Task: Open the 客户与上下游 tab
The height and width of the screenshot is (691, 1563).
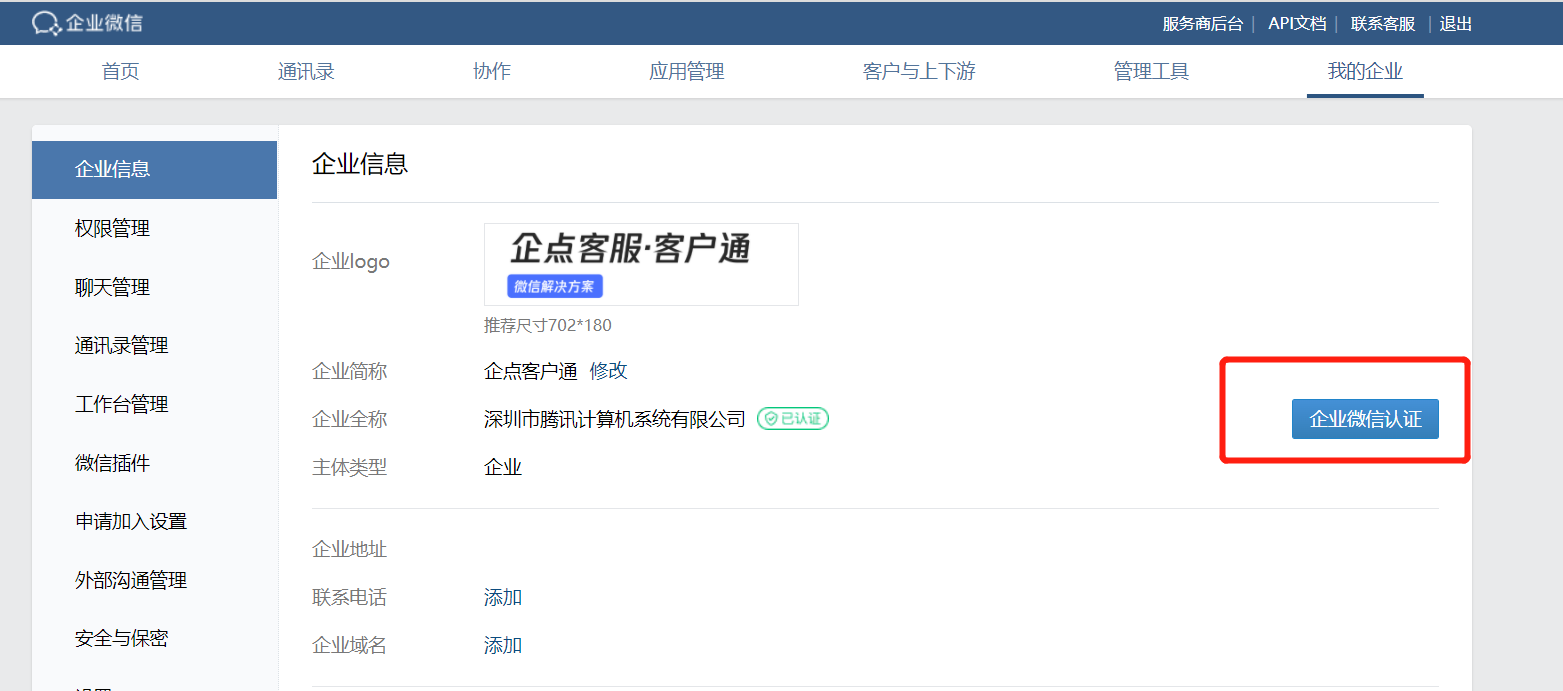Action: pyautogui.click(x=919, y=72)
